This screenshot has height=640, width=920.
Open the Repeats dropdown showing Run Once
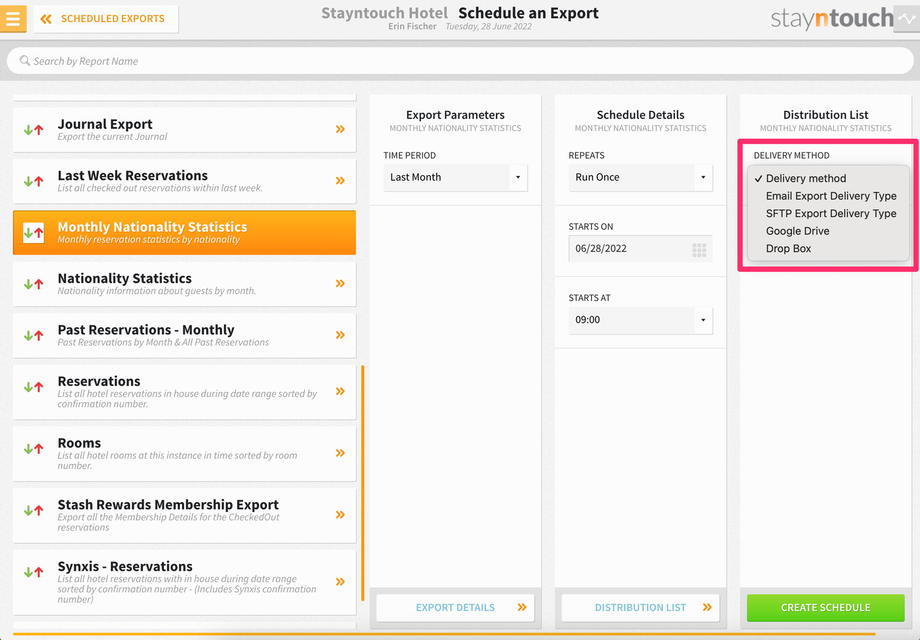pos(641,177)
